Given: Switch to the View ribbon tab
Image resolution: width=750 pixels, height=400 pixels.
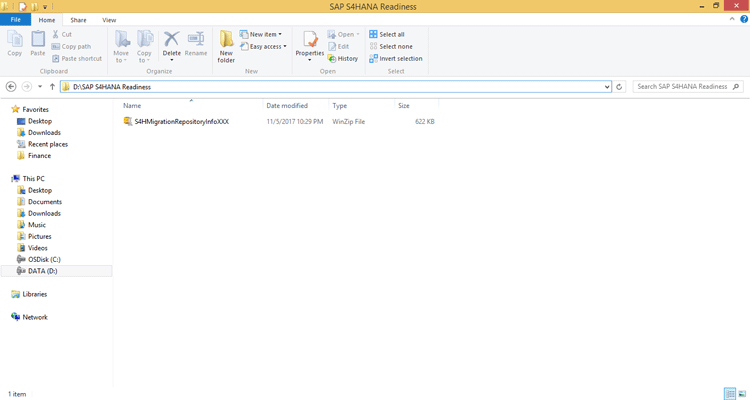Looking at the screenshot, I should pos(109,20).
